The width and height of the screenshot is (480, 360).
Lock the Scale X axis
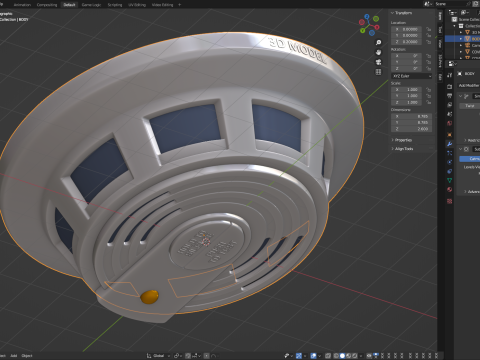pyautogui.click(x=428, y=90)
